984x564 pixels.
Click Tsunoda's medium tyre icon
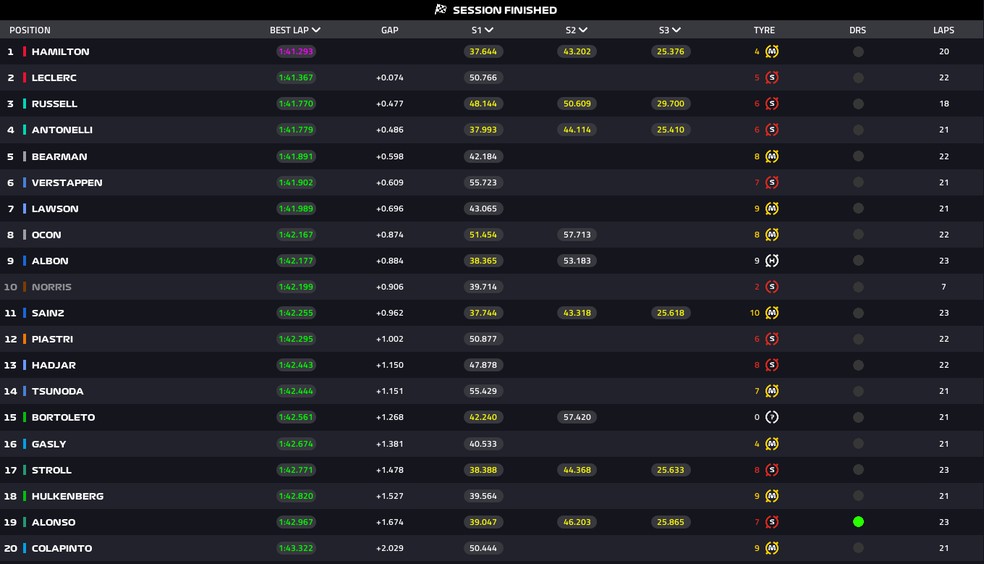pyautogui.click(x=772, y=391)
